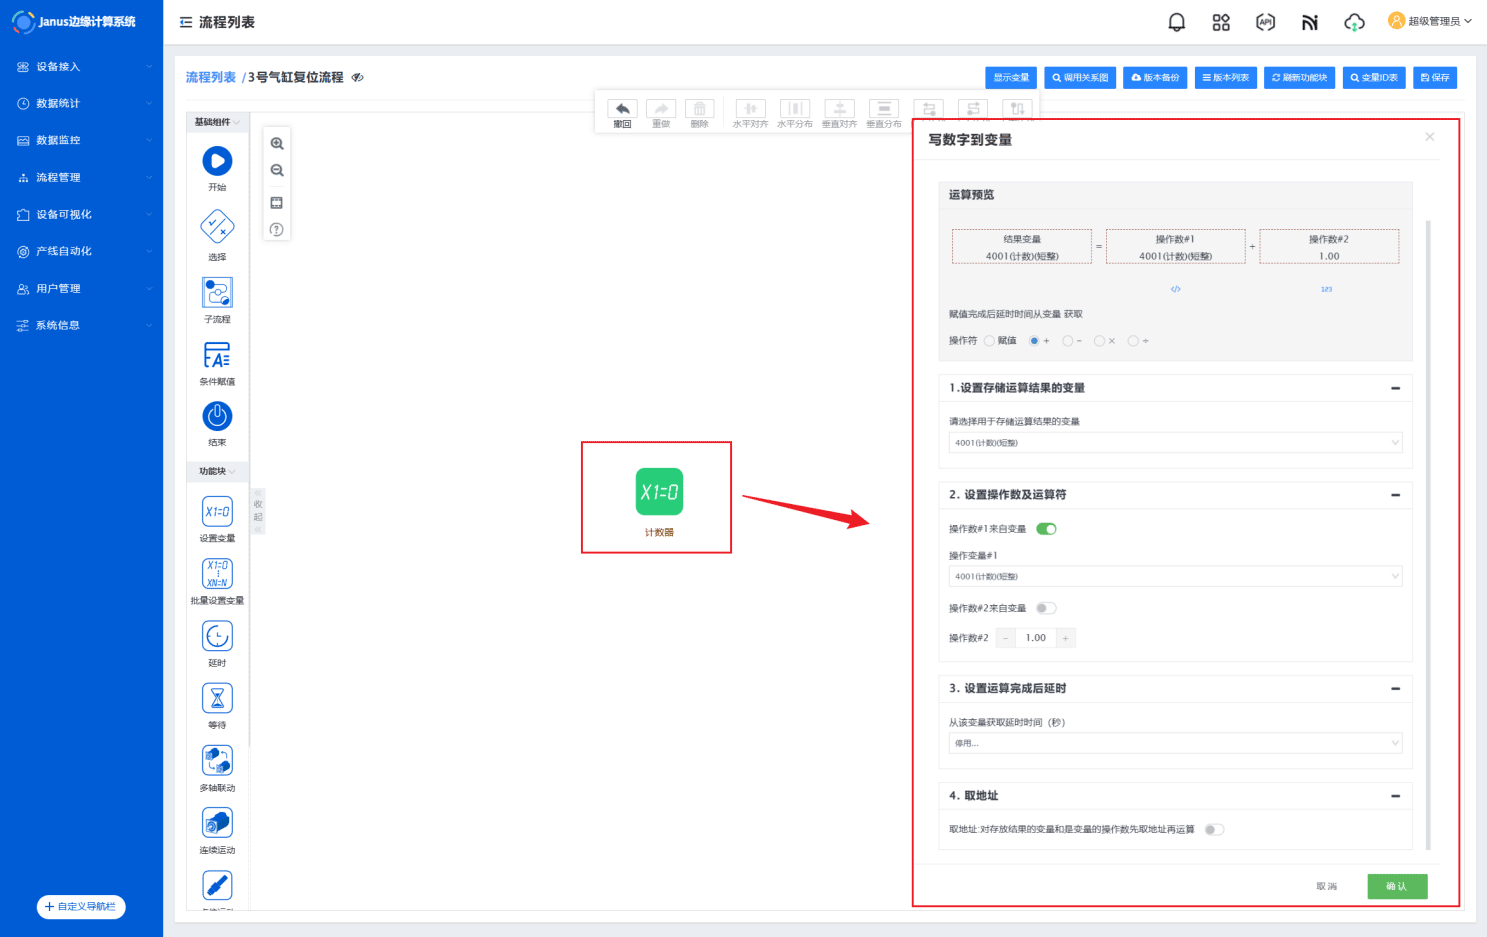Pick the 子流程 subprocess component icon
The height and width of the screenshot is (937, 1487).
pyautogui.click(x=217, y=293)
